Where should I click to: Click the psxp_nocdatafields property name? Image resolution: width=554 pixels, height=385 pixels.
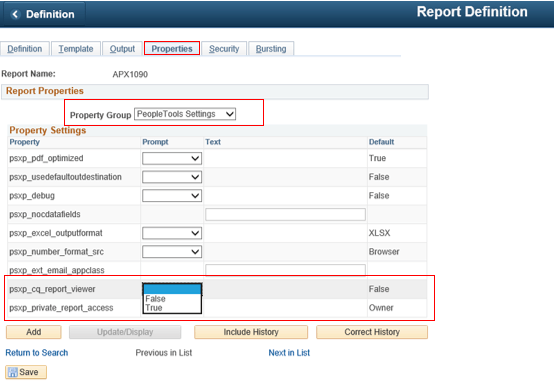(45, 214)
